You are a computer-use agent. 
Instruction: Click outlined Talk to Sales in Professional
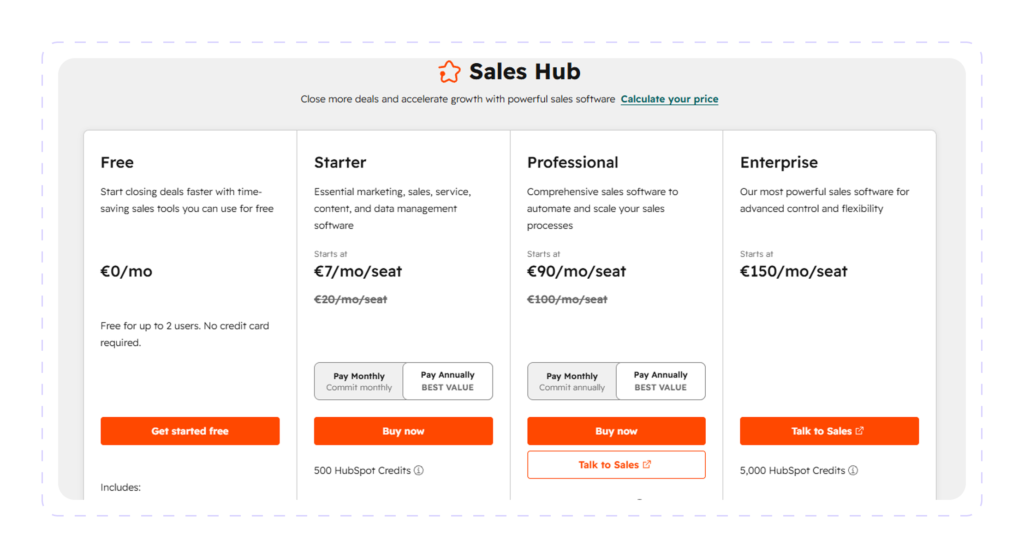616,465
